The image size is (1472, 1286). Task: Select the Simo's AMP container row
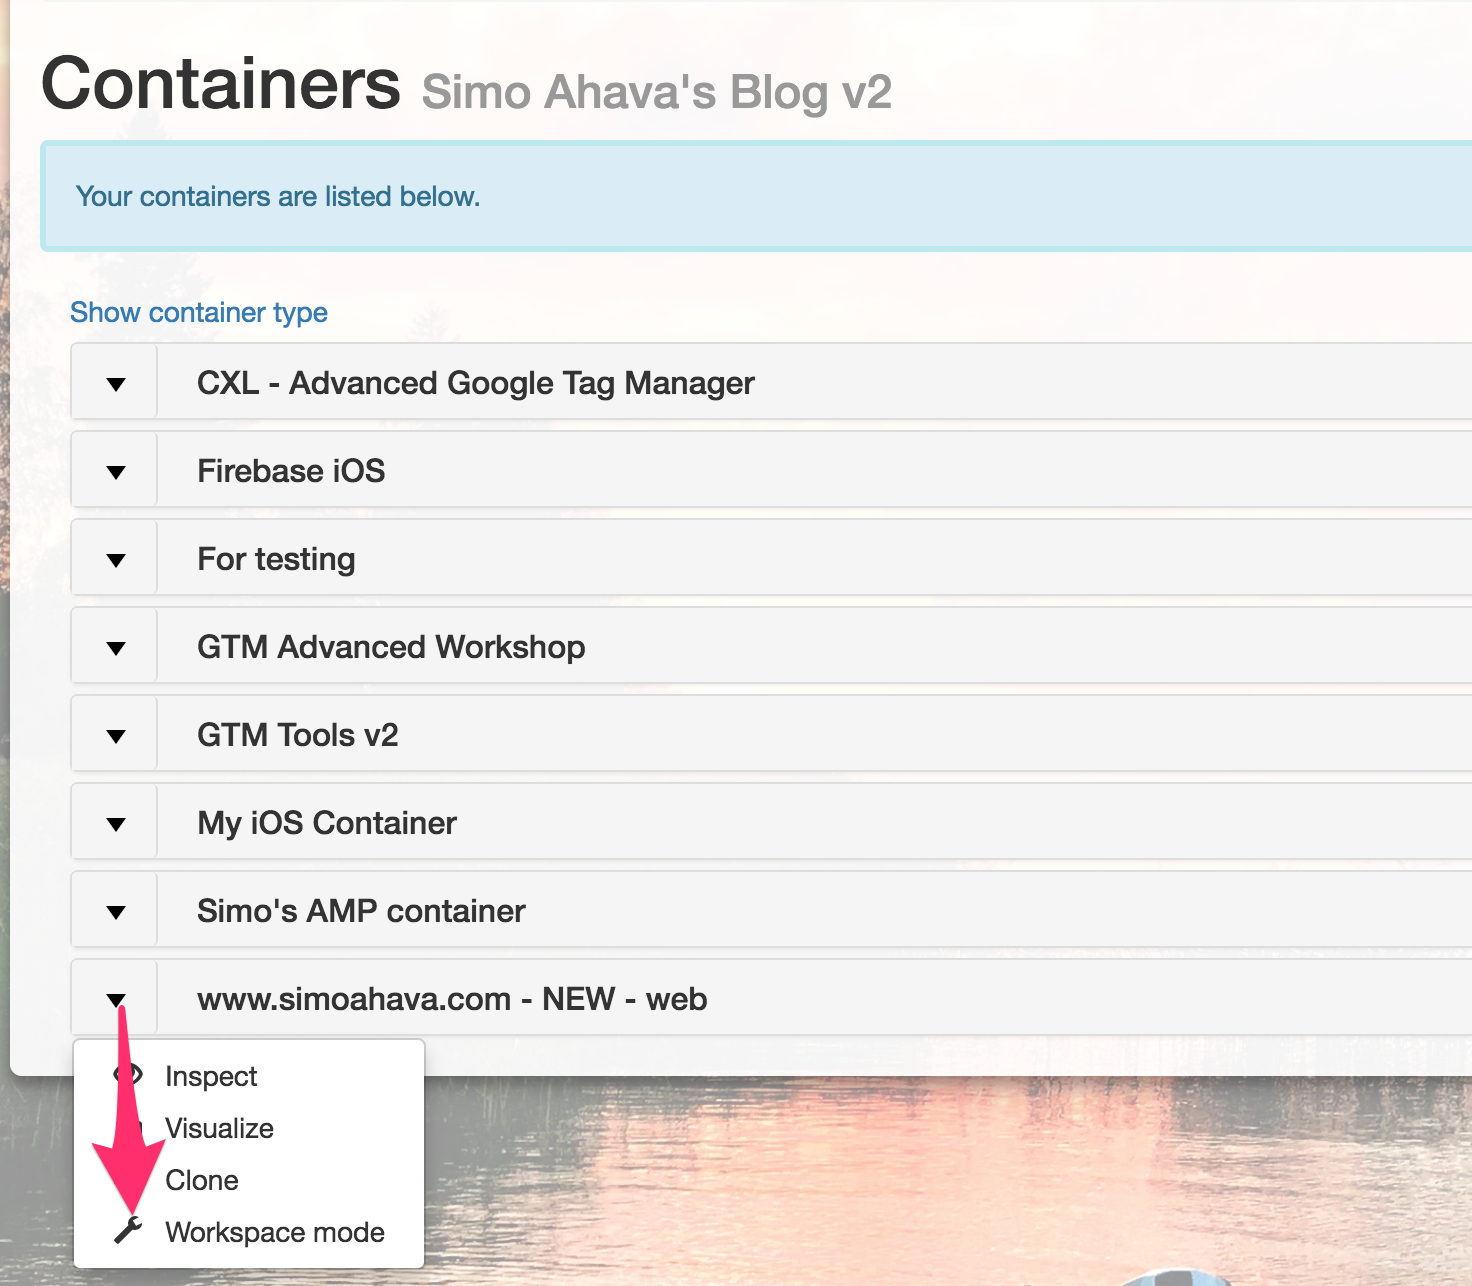tap(814, 911)
